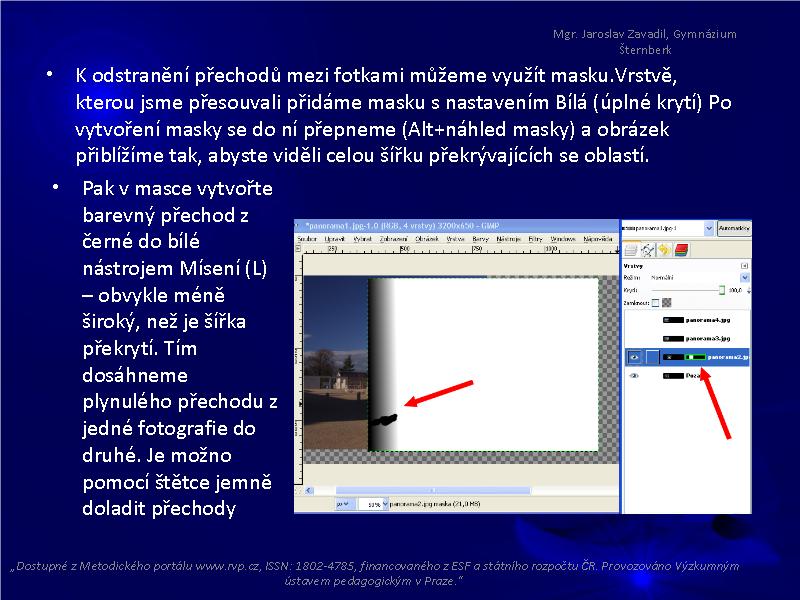Open the Nápověda menu

(x=597, y=239)
